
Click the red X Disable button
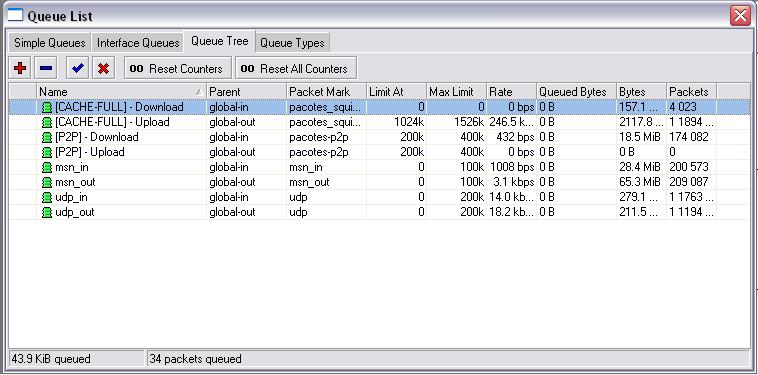(x=103, y=68)
